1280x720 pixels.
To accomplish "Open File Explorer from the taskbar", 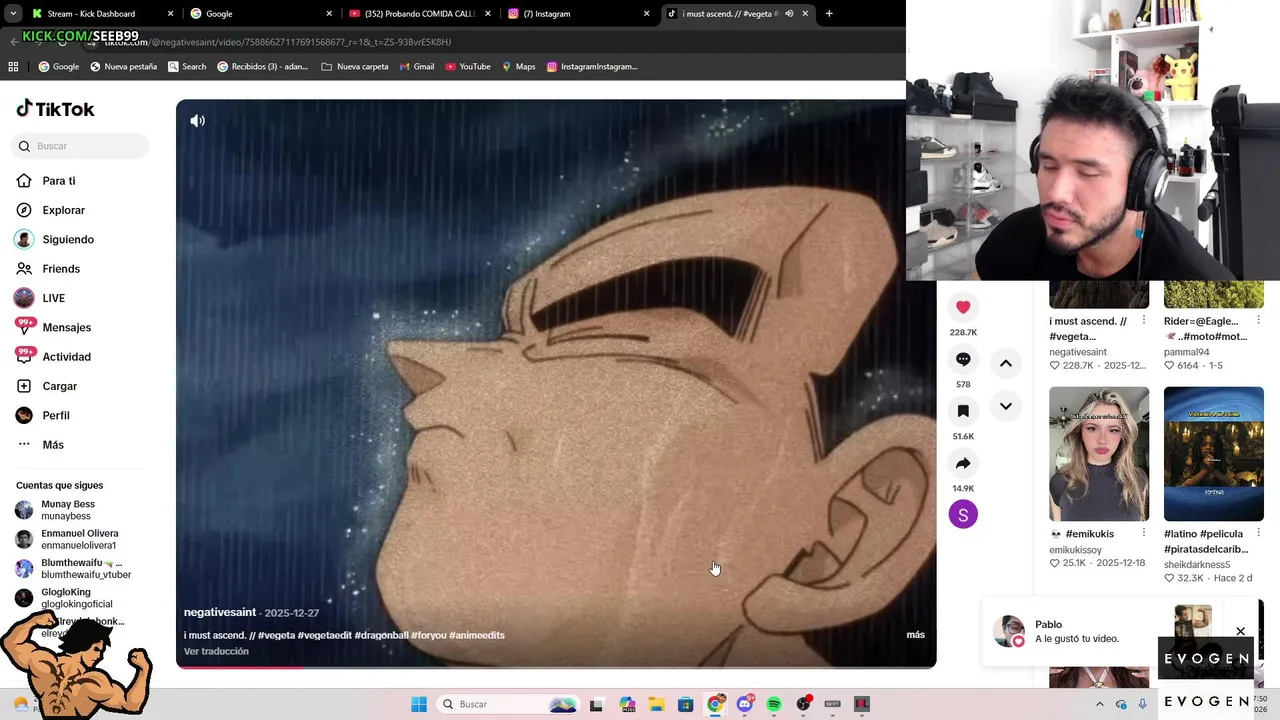I will (656, 704).
